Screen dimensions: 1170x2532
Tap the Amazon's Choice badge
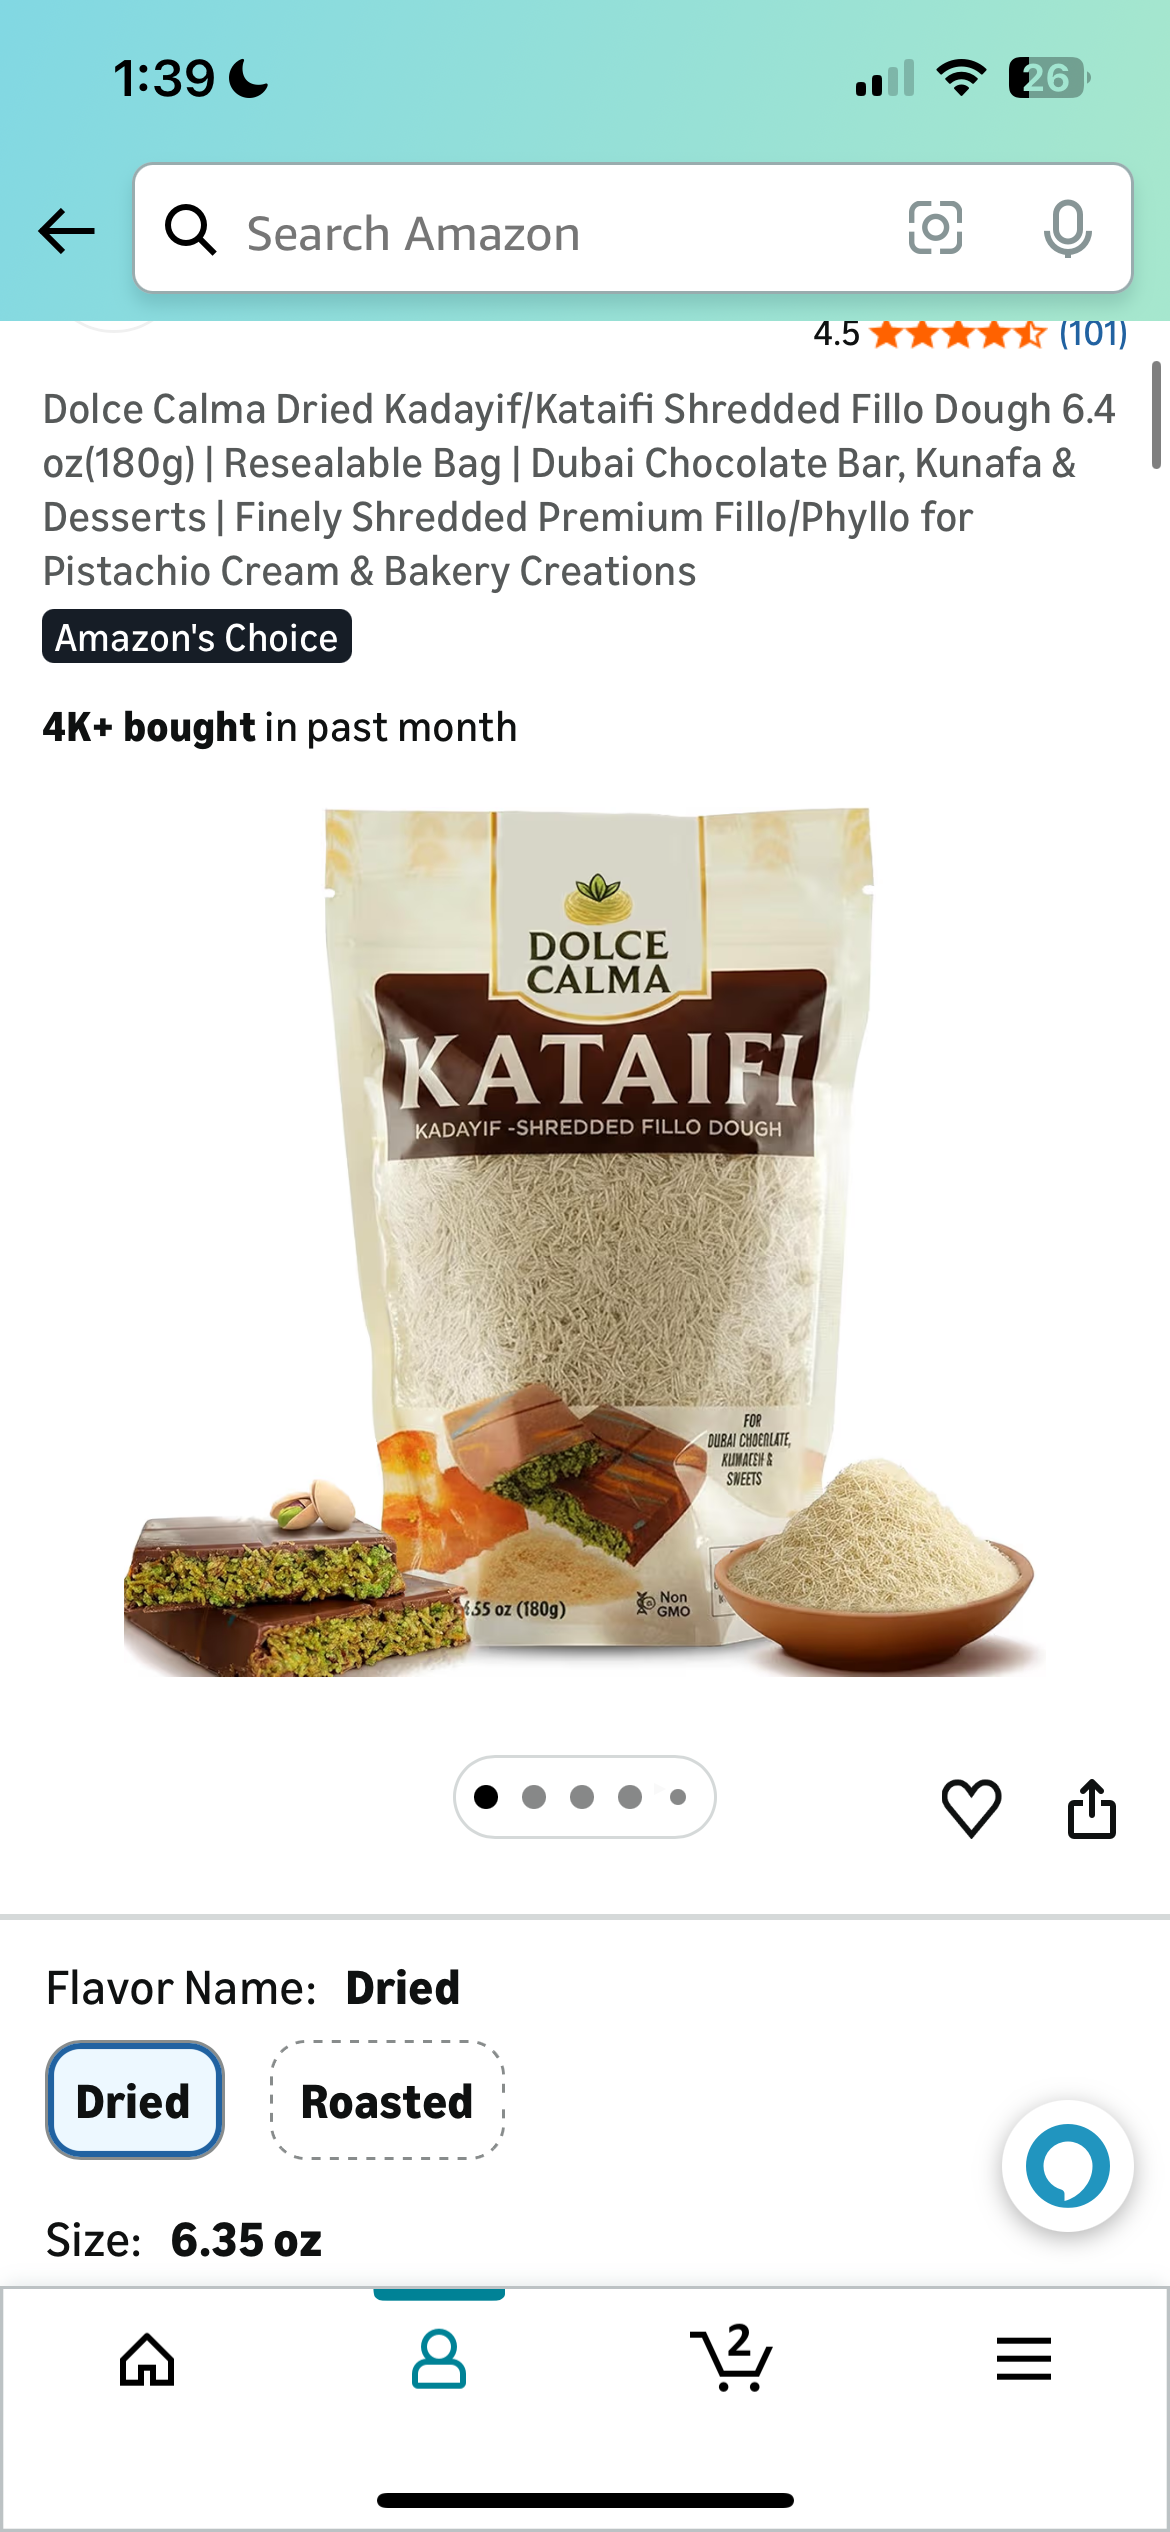(x=197, y=637)
